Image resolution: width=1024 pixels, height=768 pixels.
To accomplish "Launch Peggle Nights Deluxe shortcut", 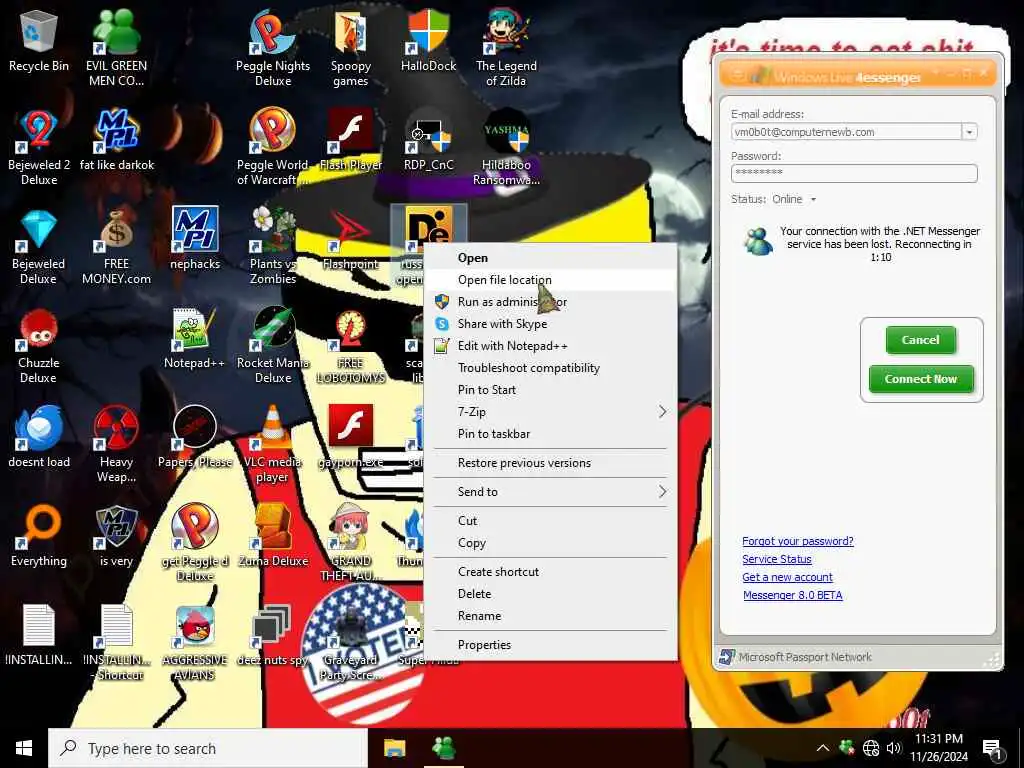I will tap(273, 47).
